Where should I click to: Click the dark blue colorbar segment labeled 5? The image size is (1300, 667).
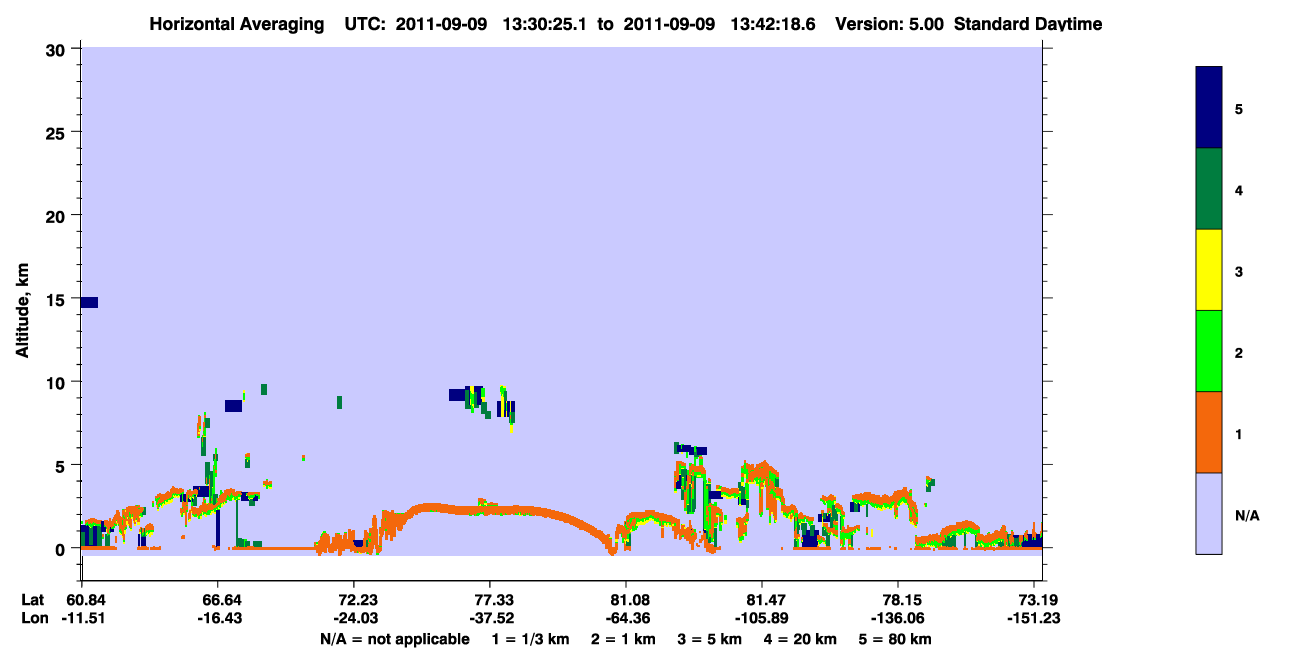1209,108
